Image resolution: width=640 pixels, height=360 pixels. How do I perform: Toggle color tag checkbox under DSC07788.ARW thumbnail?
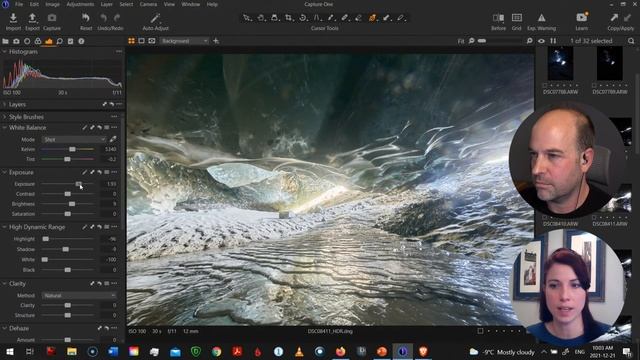[545, 85]
